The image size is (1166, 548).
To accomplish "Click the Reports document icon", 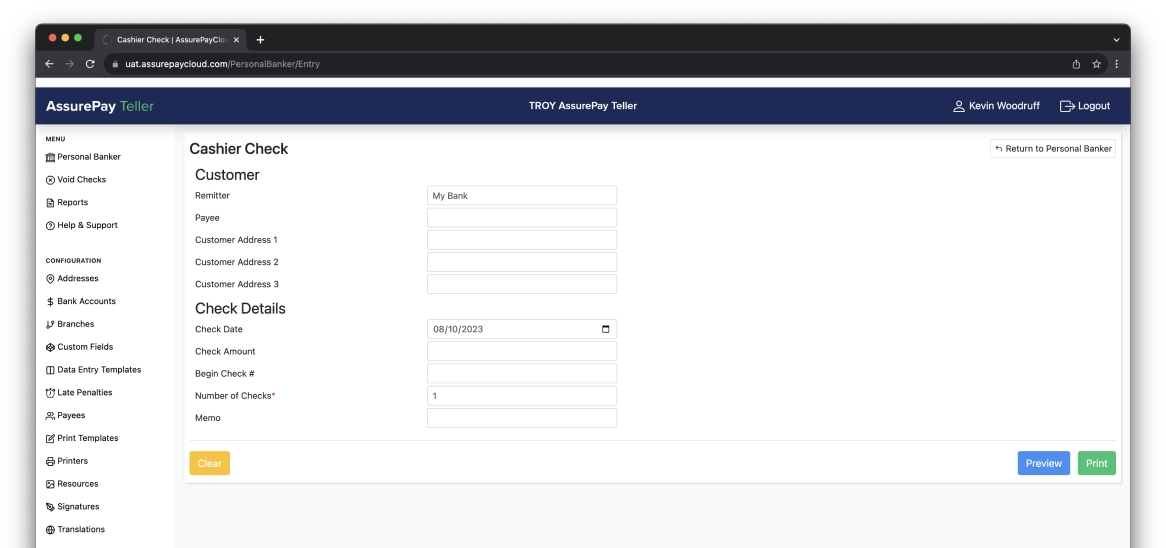I will (x=50, y=203).
